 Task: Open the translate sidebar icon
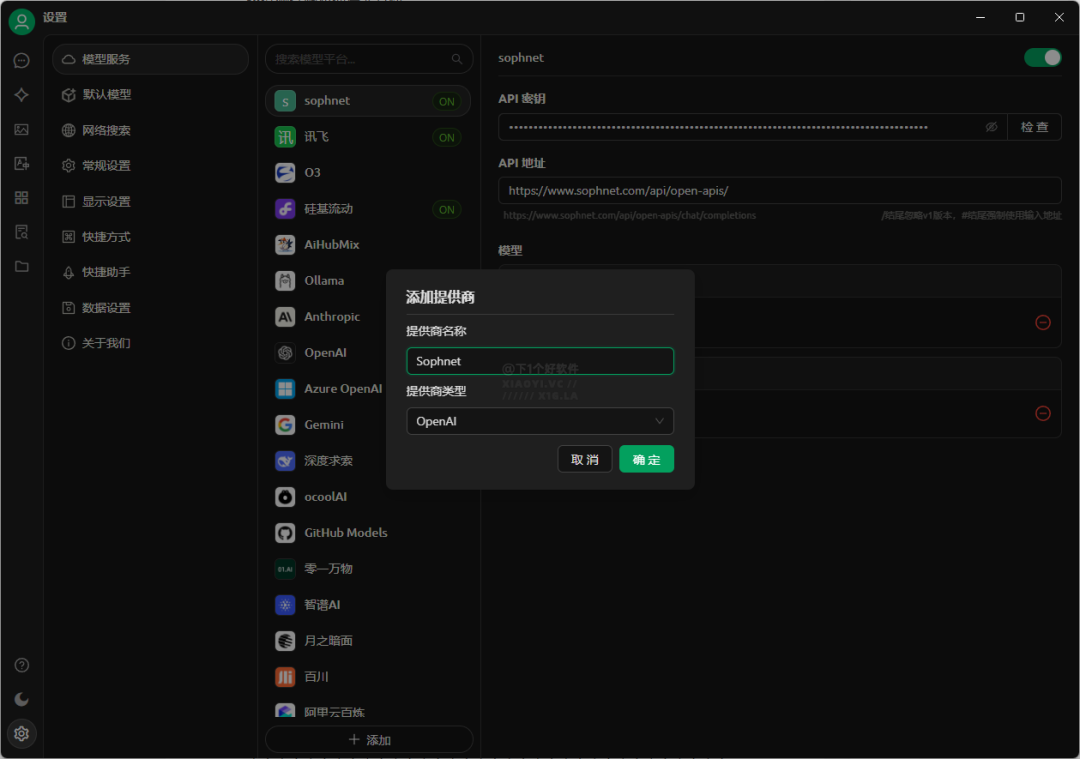(21, 164)
